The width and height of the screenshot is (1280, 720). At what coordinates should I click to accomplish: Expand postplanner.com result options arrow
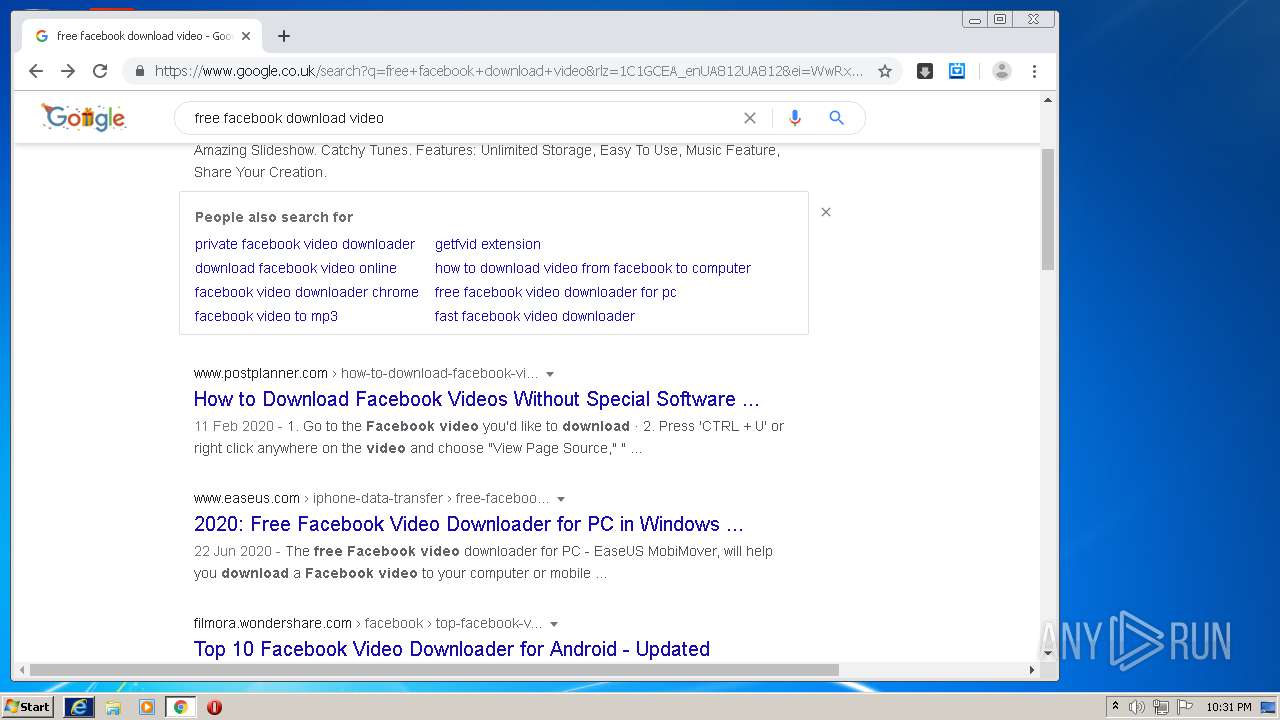pyautogui.click(x=550, y=374)
